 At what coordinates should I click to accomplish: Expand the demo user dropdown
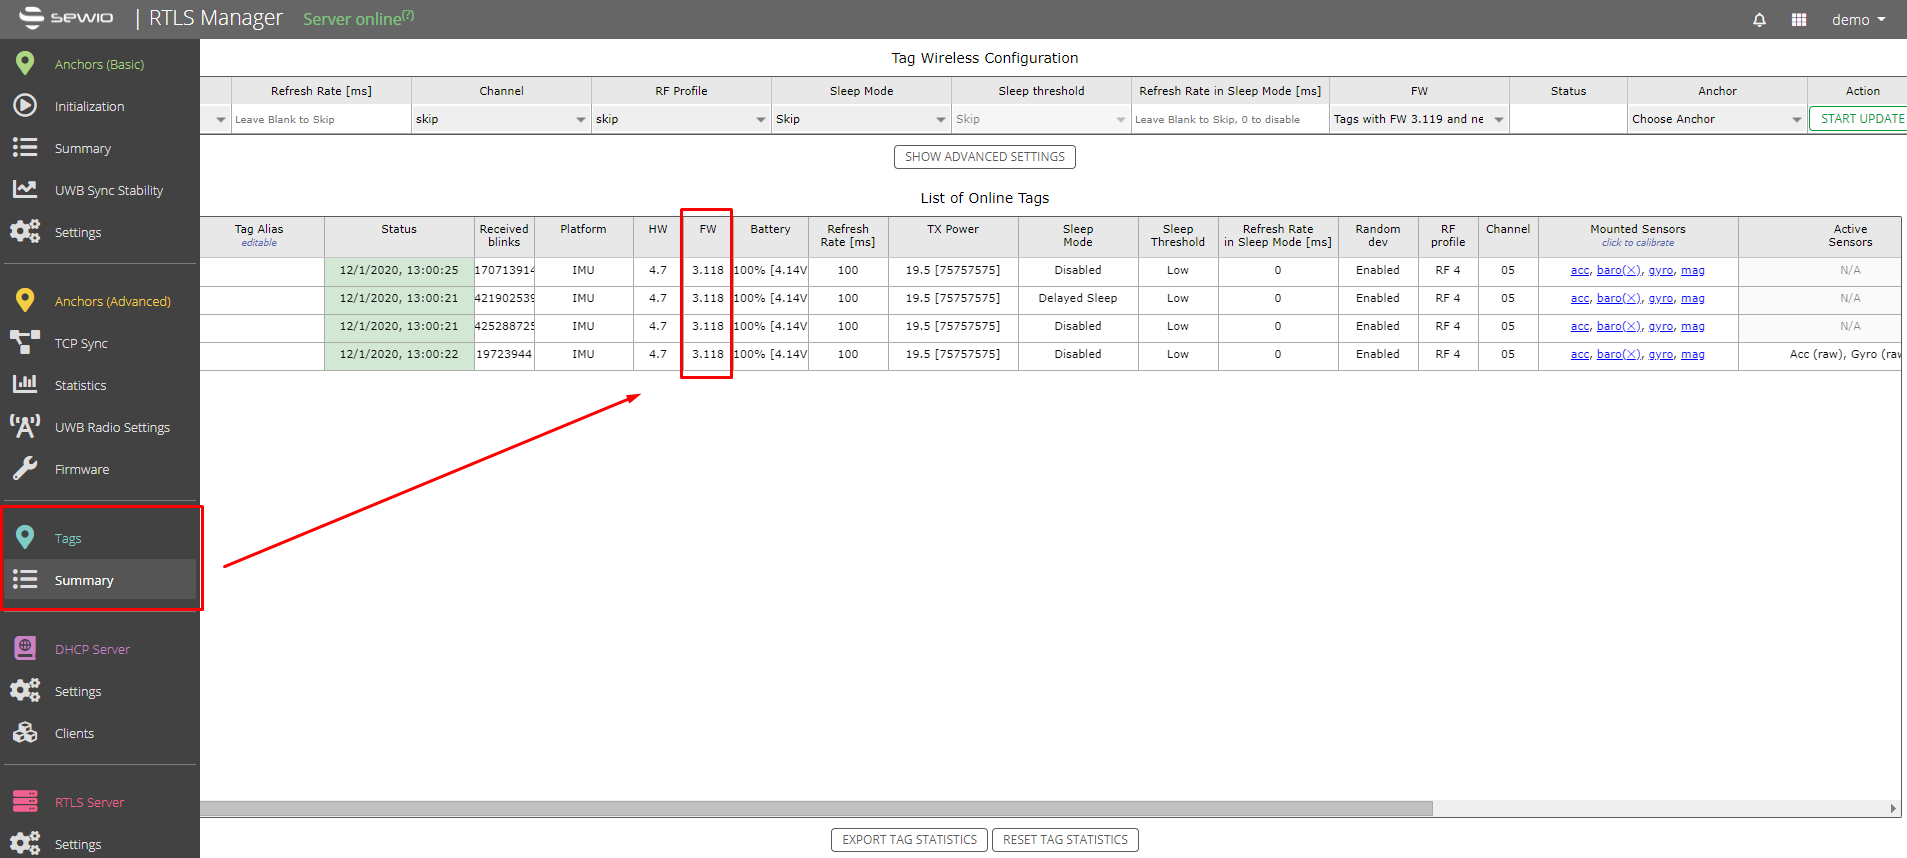pyautogui.click(x=1858, y=20)
